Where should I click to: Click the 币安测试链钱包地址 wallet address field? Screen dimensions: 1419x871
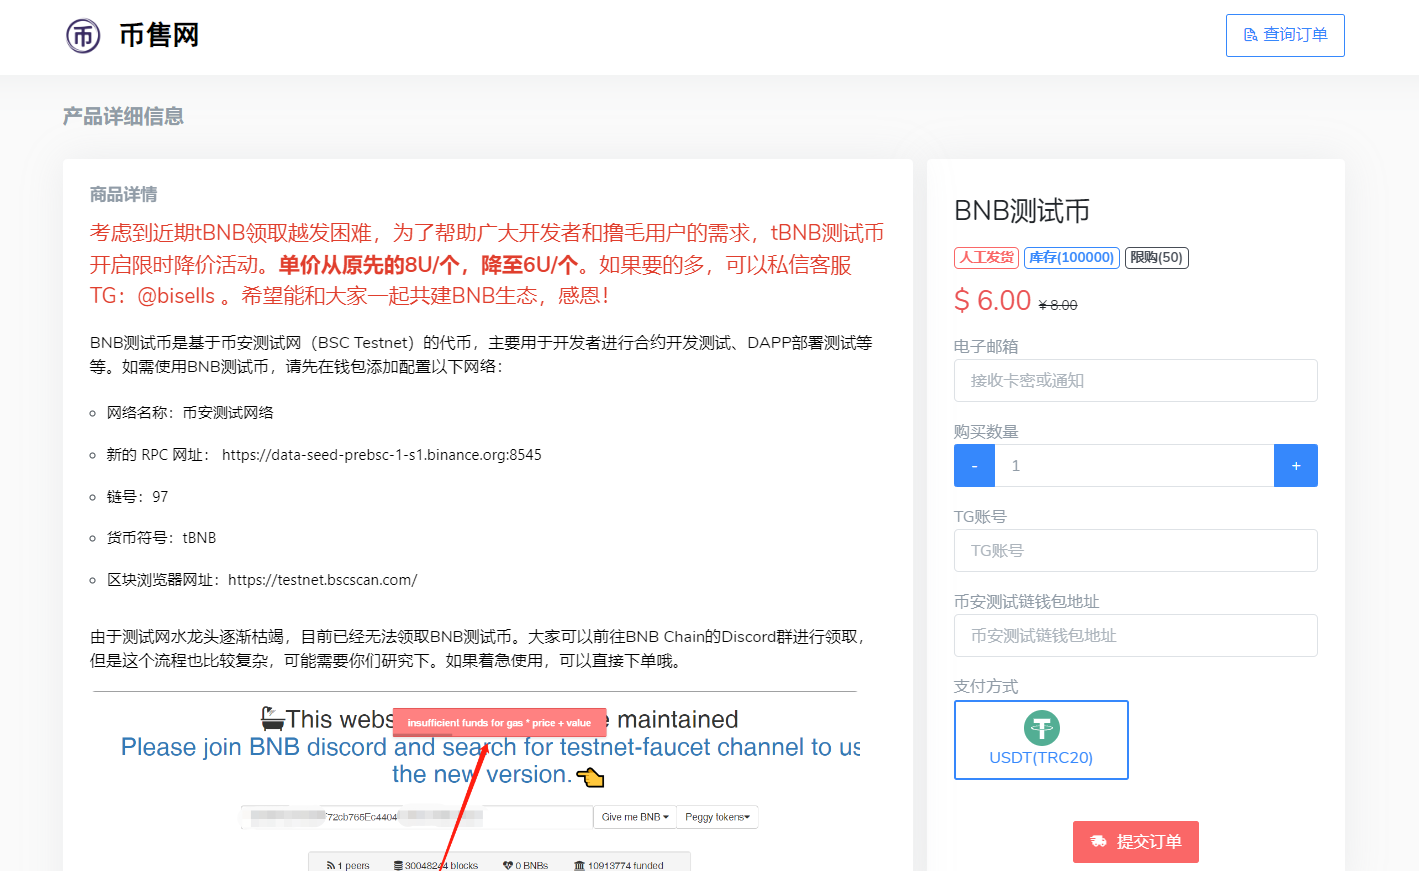tap(1135, 636)
